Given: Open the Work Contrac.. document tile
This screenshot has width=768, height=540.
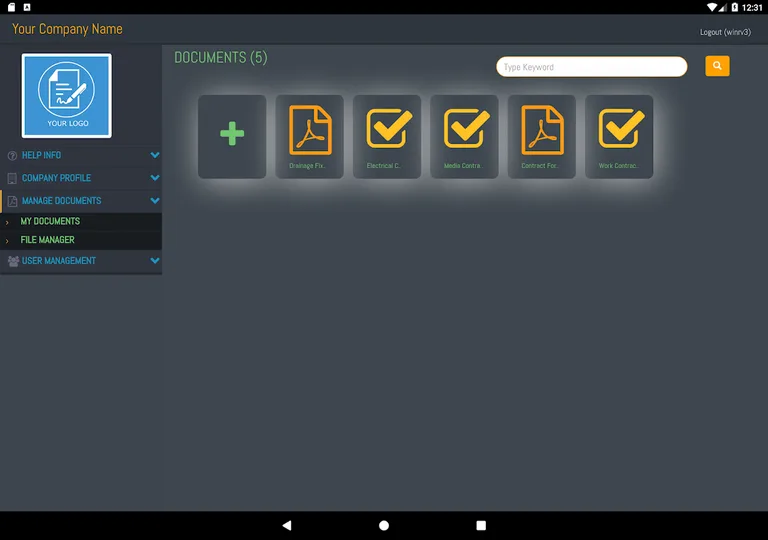Looking at the screenshot, I should (619, 136).
